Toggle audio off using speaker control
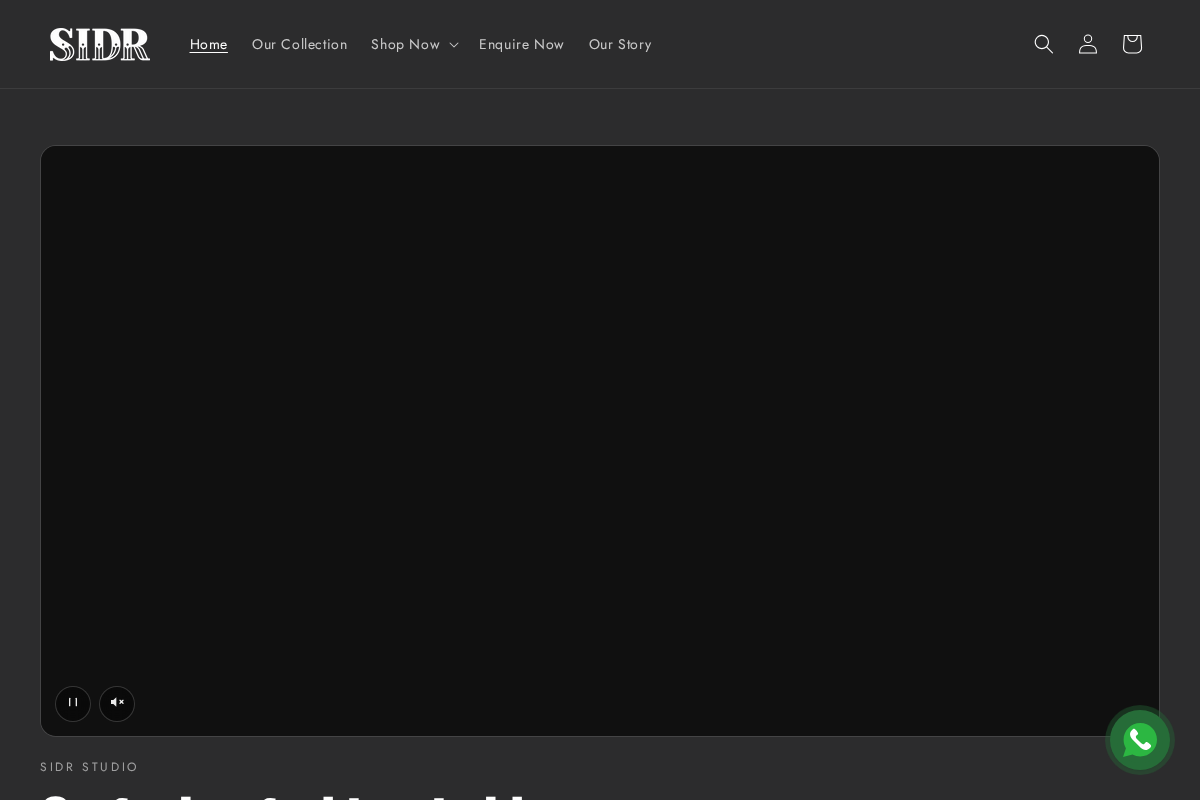Image resolution: width=1200 pixels, height=800 pixels. 117,704
